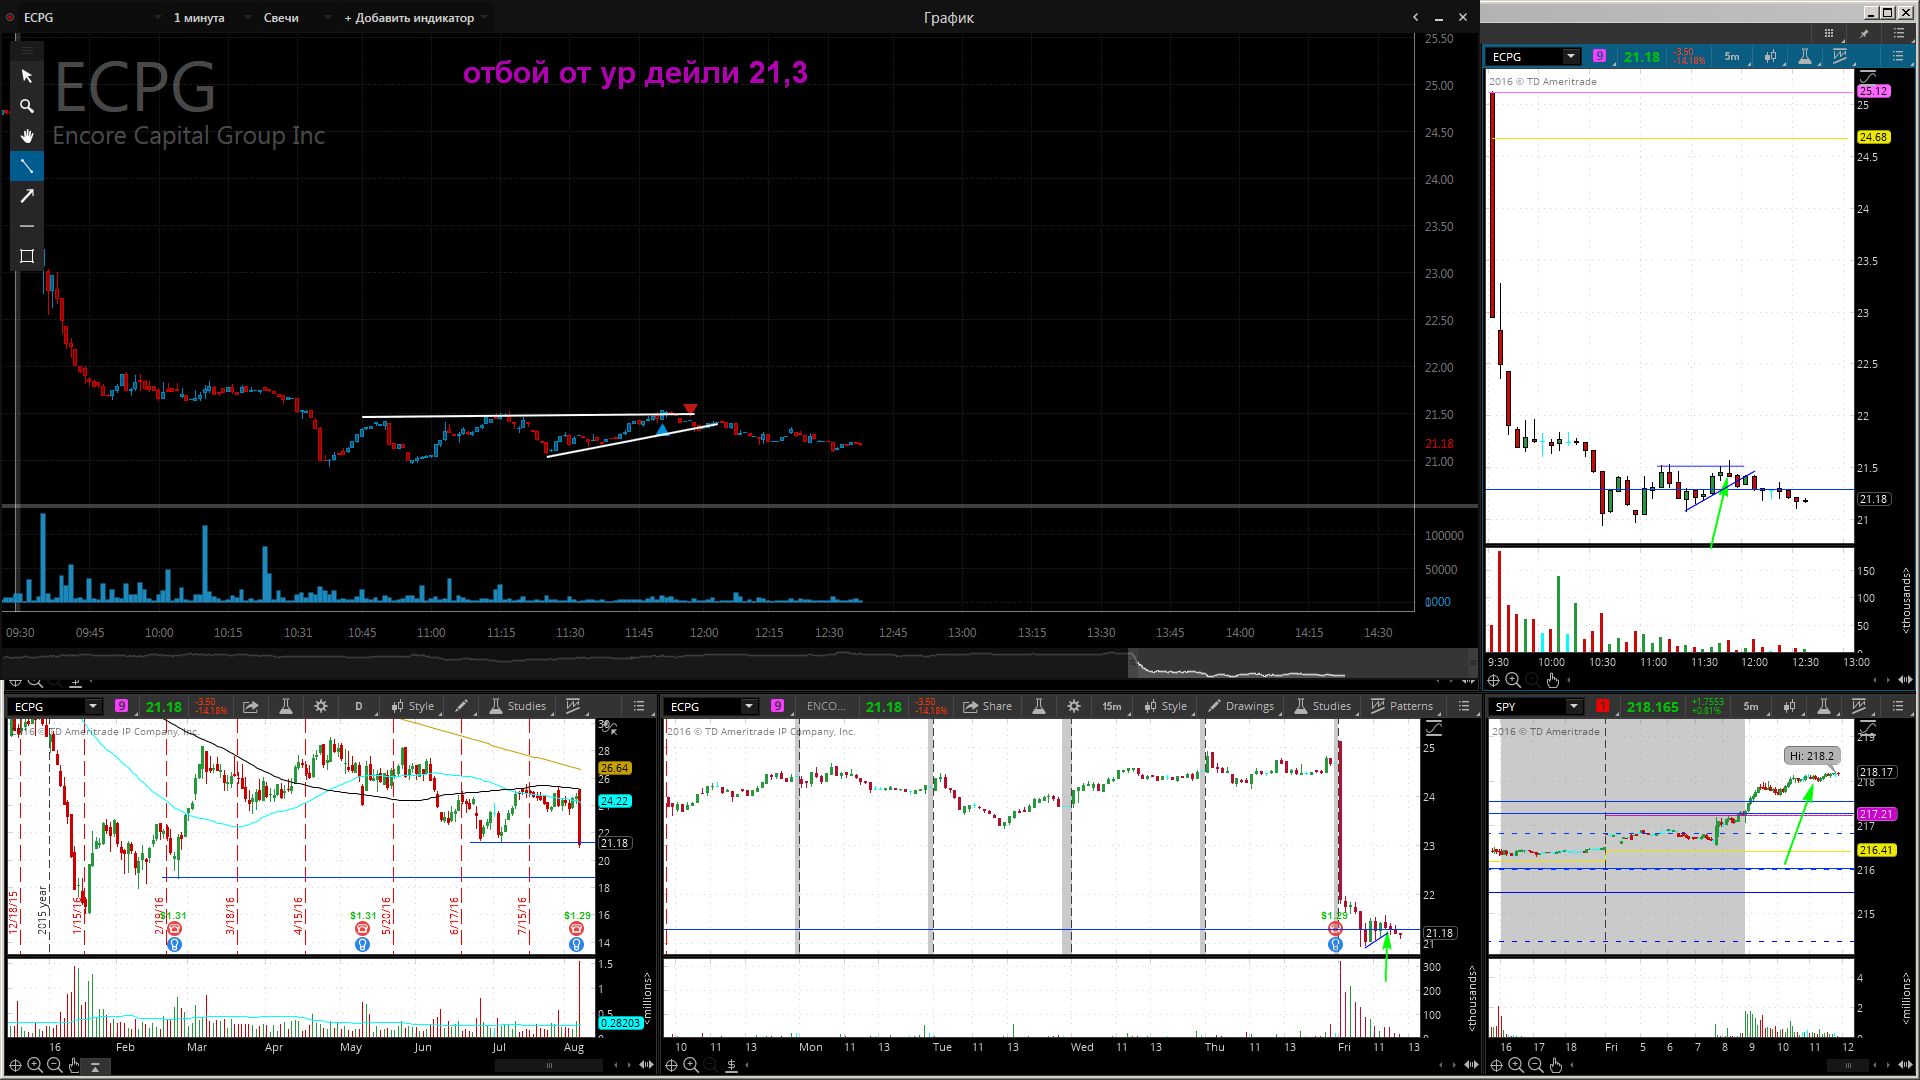Open the list menu icon beside the pin
1920x1080 pixels.
tap(1898, 33)
